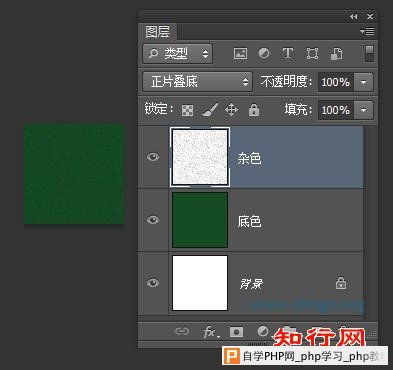The width and height of the screenshot is (393, 370).
Task: Click the lock icon on 背景 layer
Action: point(341,283)
